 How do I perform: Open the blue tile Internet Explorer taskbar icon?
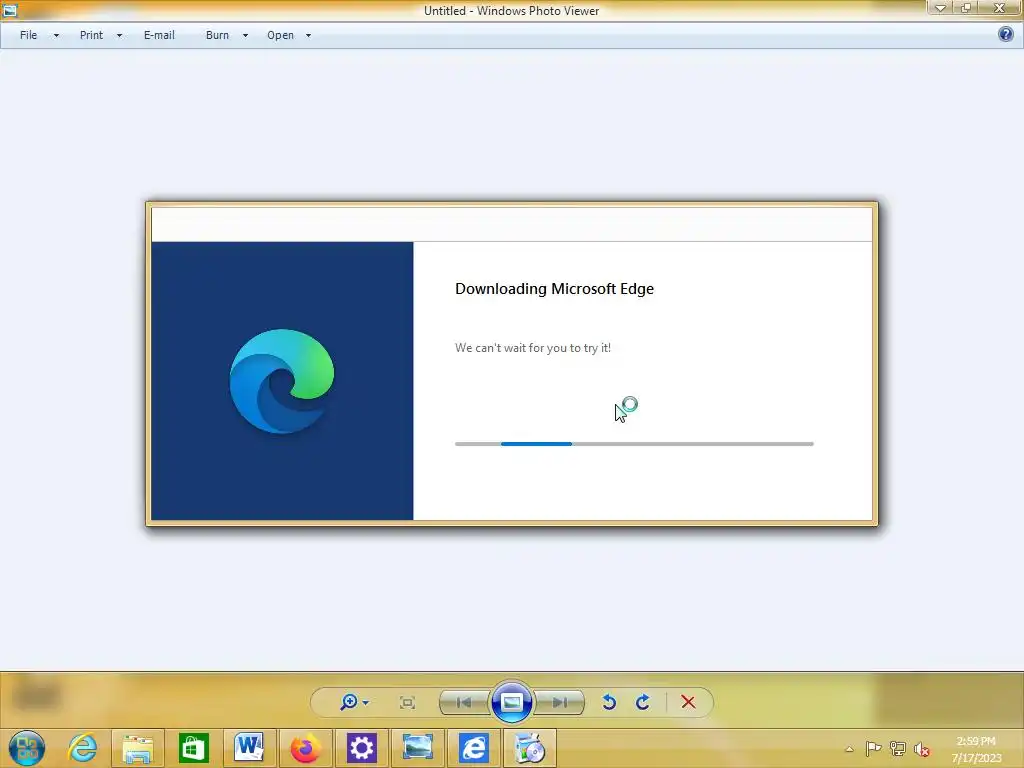(x=473, y=748)
